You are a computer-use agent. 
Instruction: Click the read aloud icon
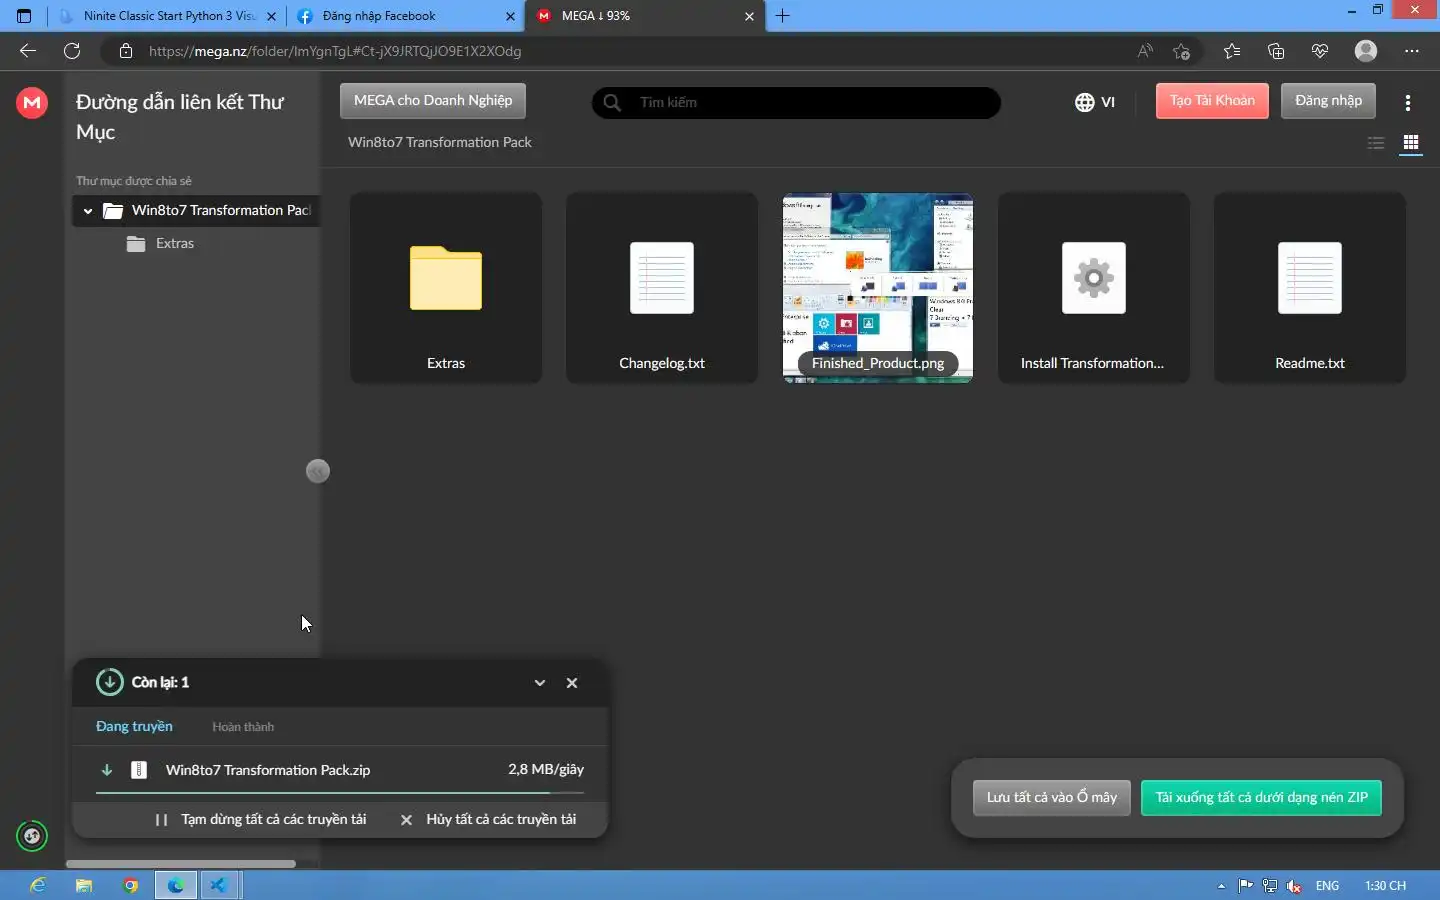tap(1145, 51)
